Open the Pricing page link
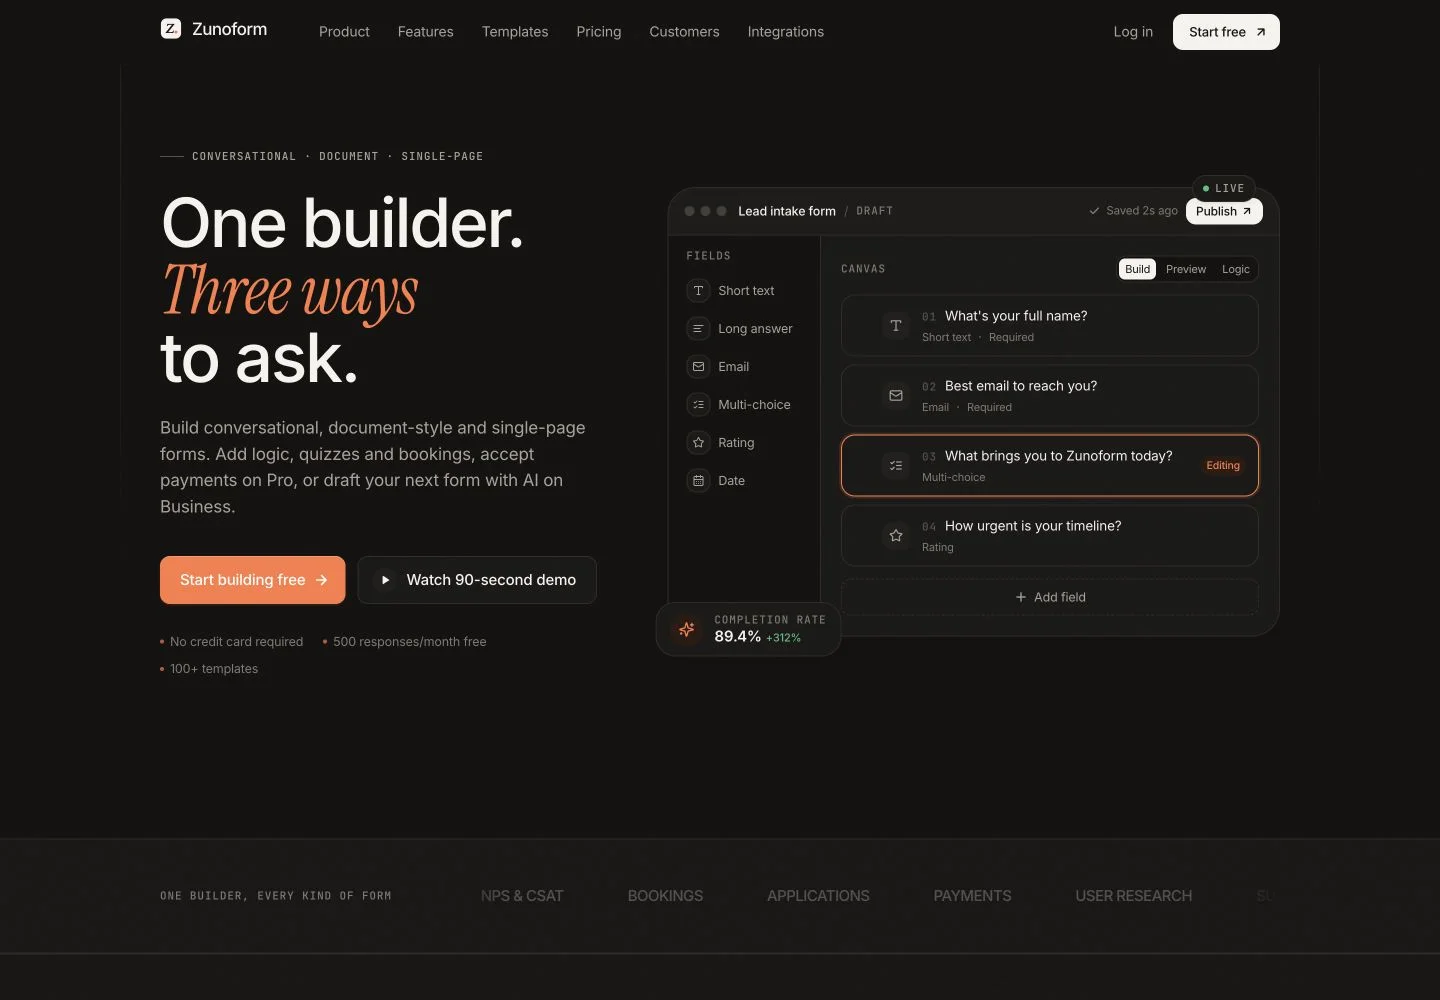 coord(599,32)
